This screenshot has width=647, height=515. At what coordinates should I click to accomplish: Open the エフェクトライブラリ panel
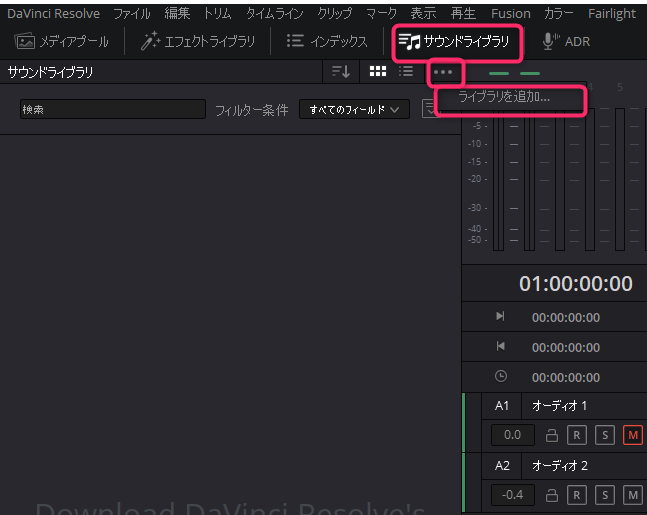click(198, 42)
